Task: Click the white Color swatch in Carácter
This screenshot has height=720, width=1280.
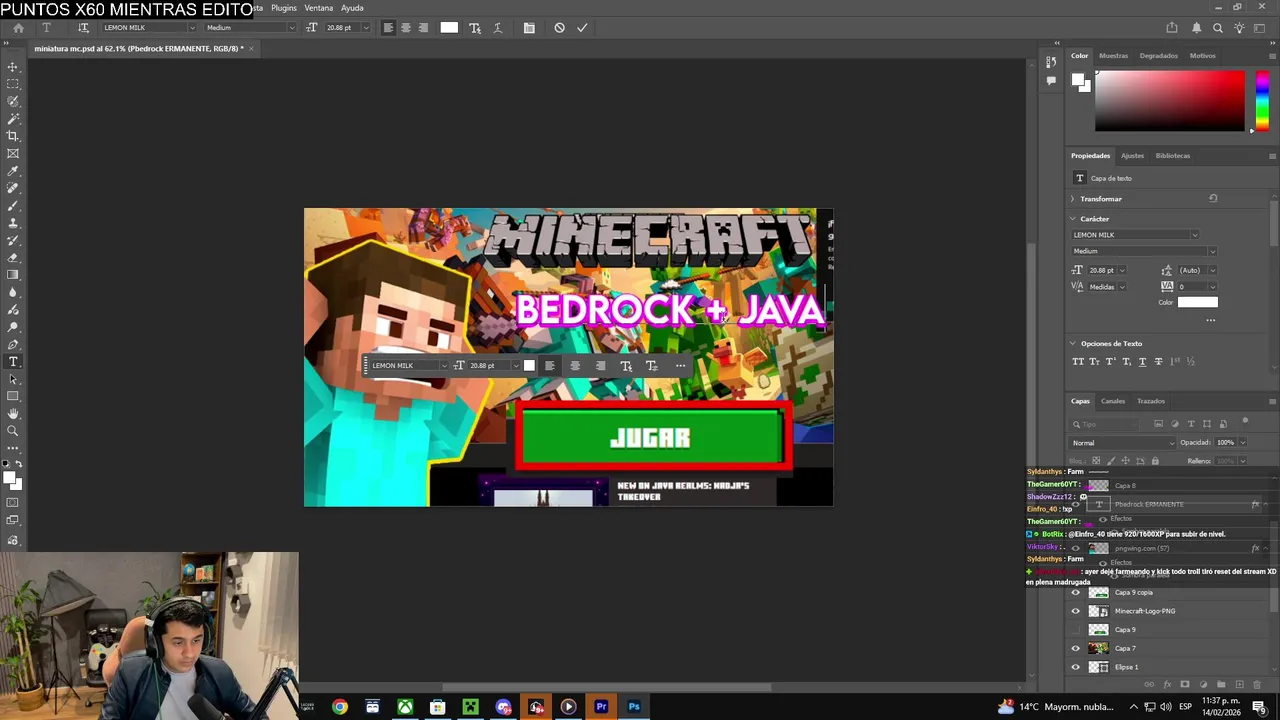Action: click(1198, 302)
